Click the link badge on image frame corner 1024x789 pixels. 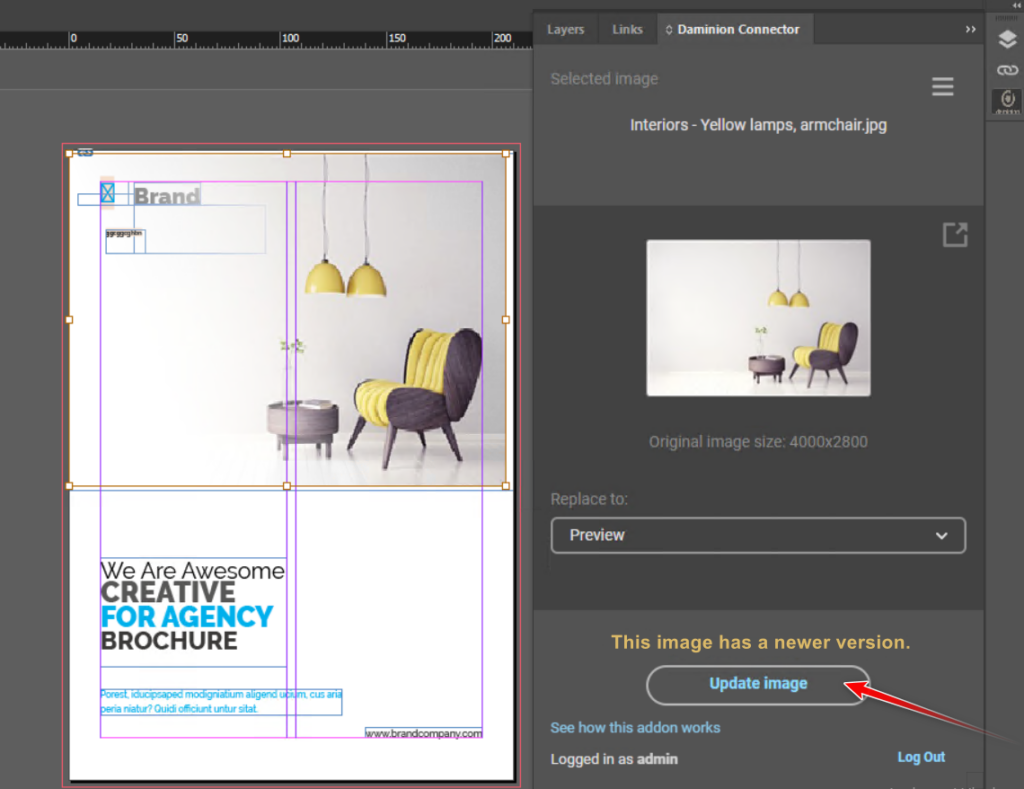85,152
